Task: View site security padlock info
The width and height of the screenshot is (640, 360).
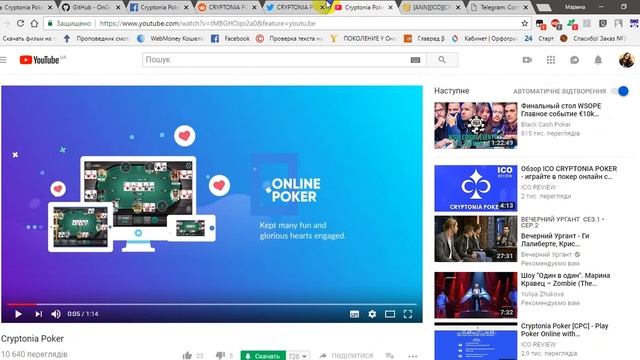Action: (50, 23)
